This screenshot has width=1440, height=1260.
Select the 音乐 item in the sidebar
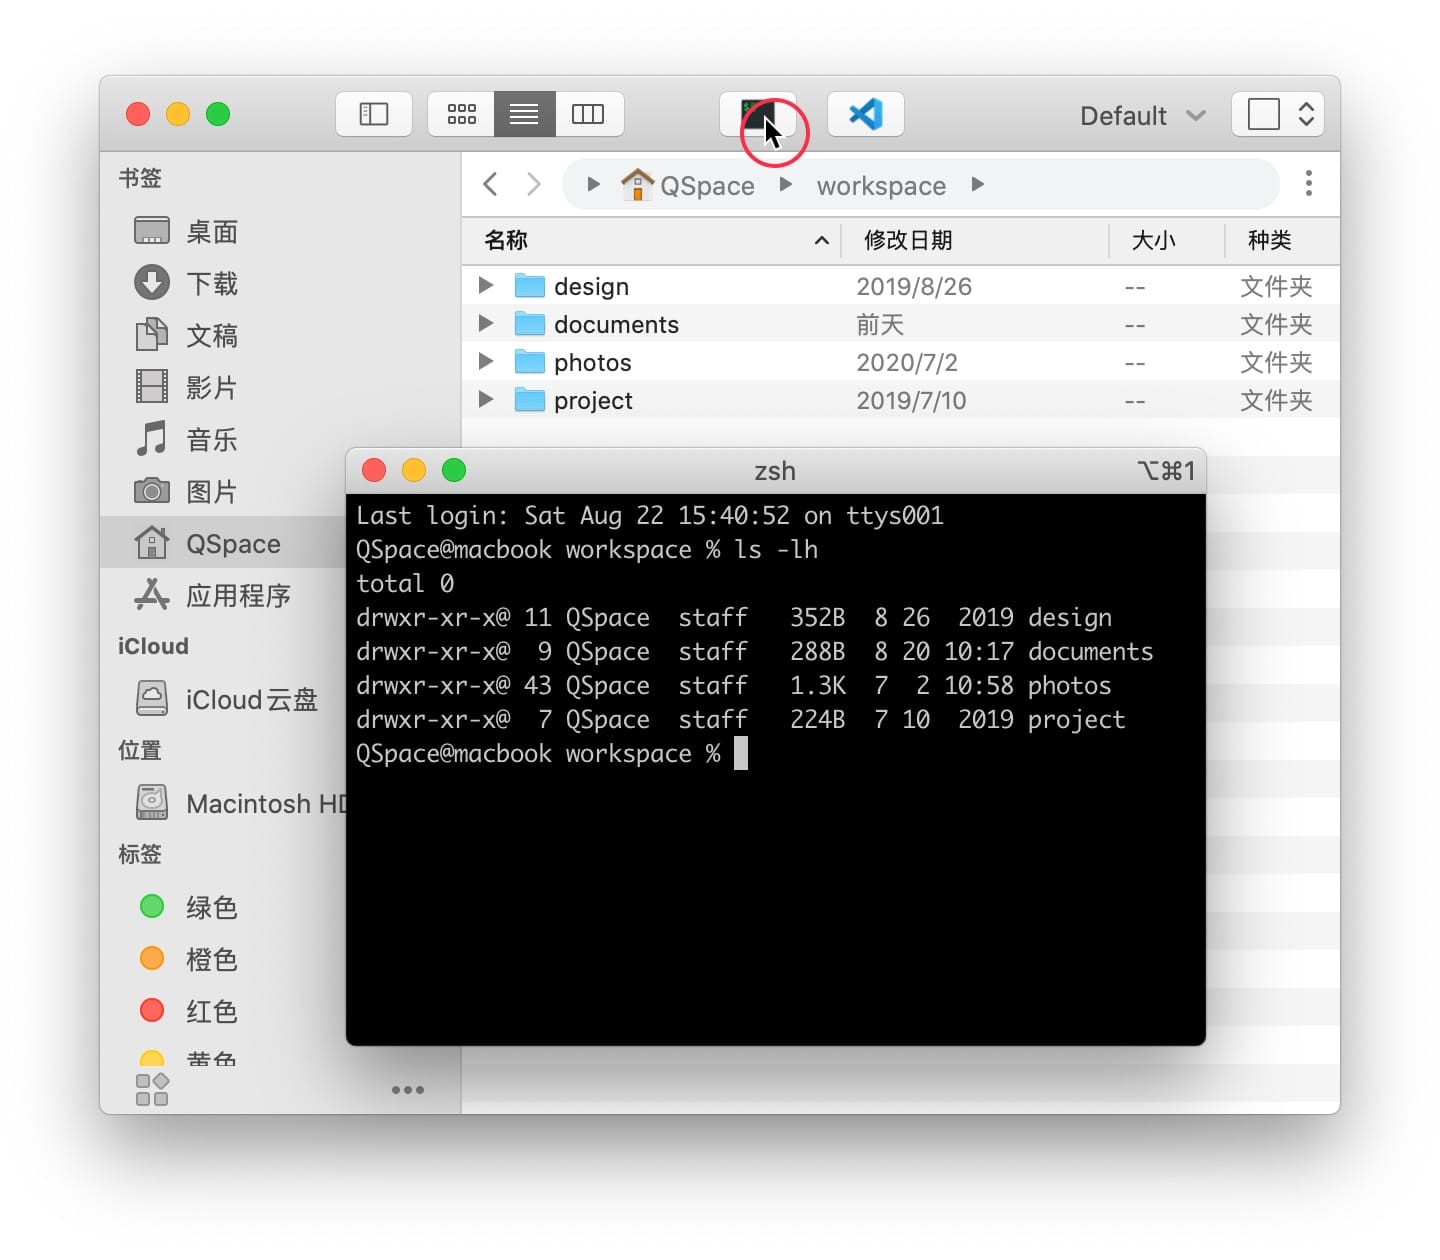point(213,439)
